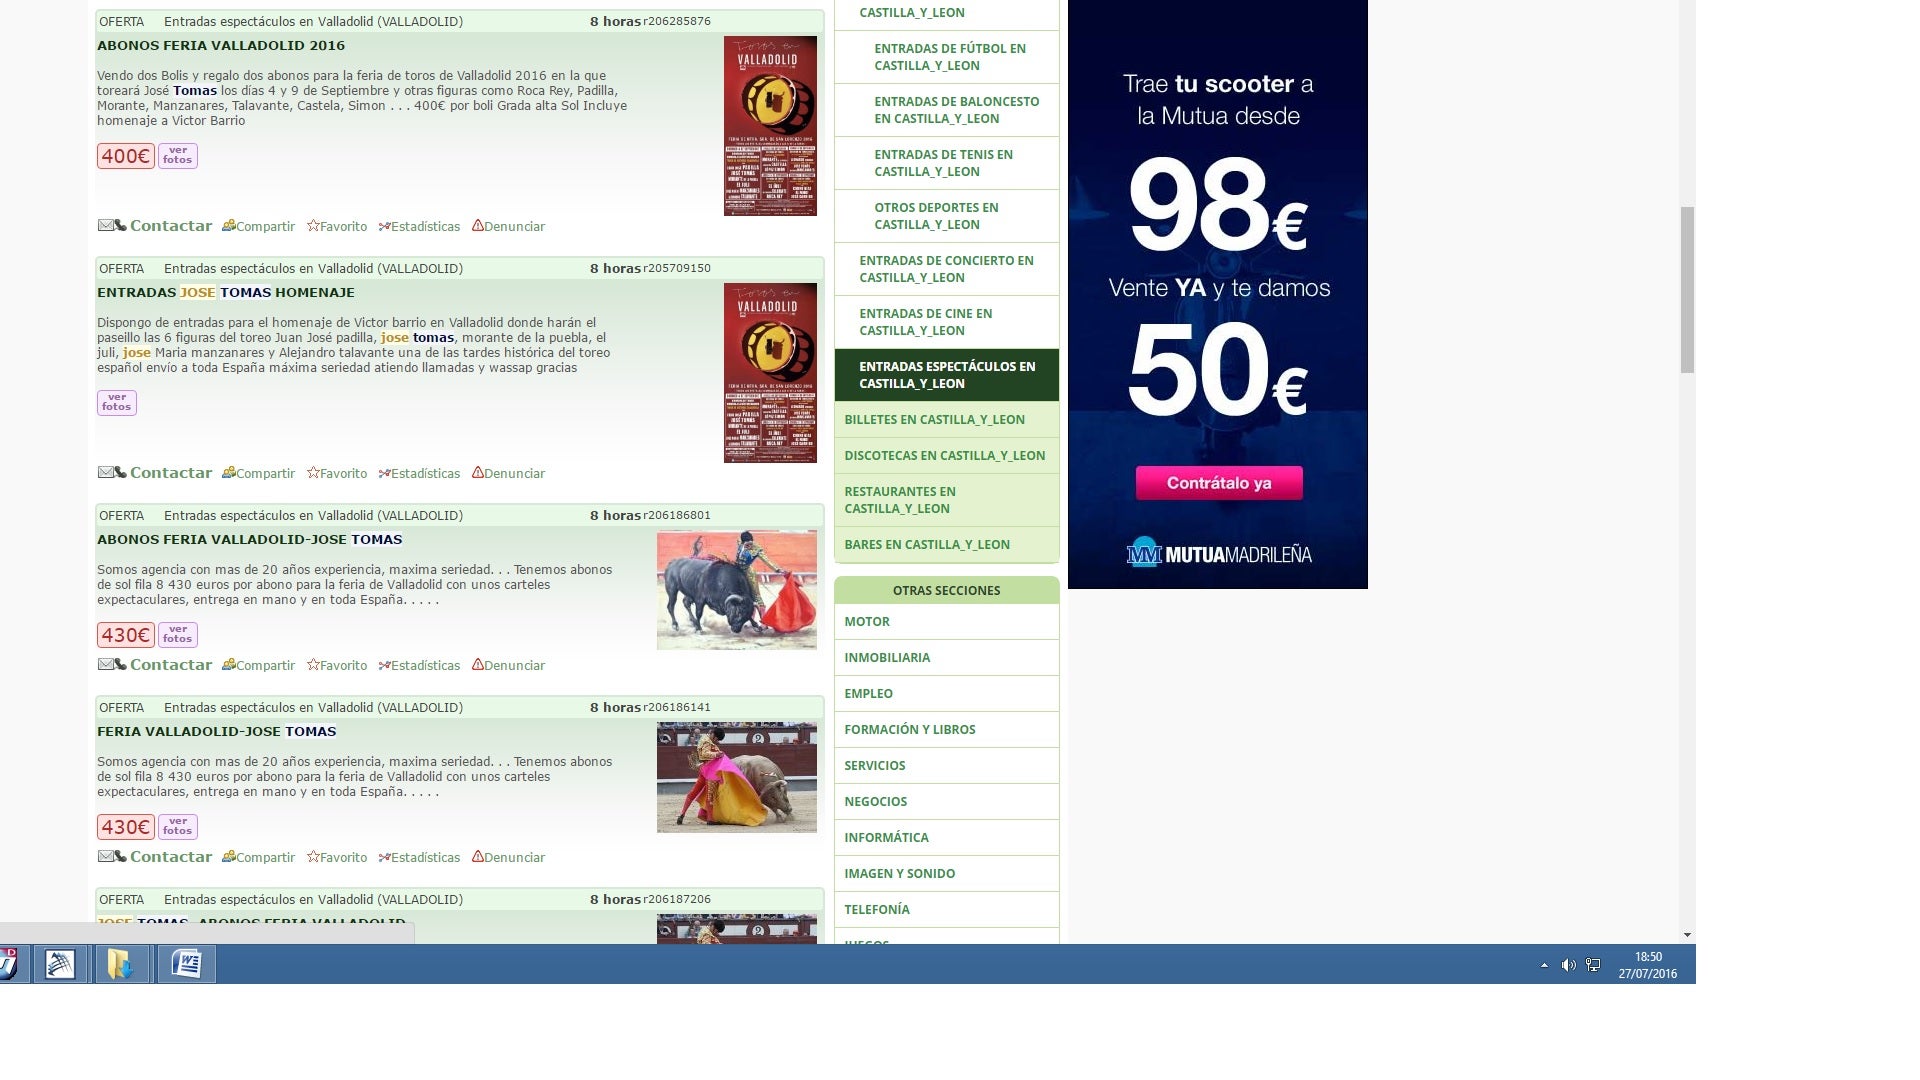Click ver fotos in Feria Valladolid-Jose Tomas listing
The height and width of the screenshot is (1080, 1920).
tap(178, 827)
